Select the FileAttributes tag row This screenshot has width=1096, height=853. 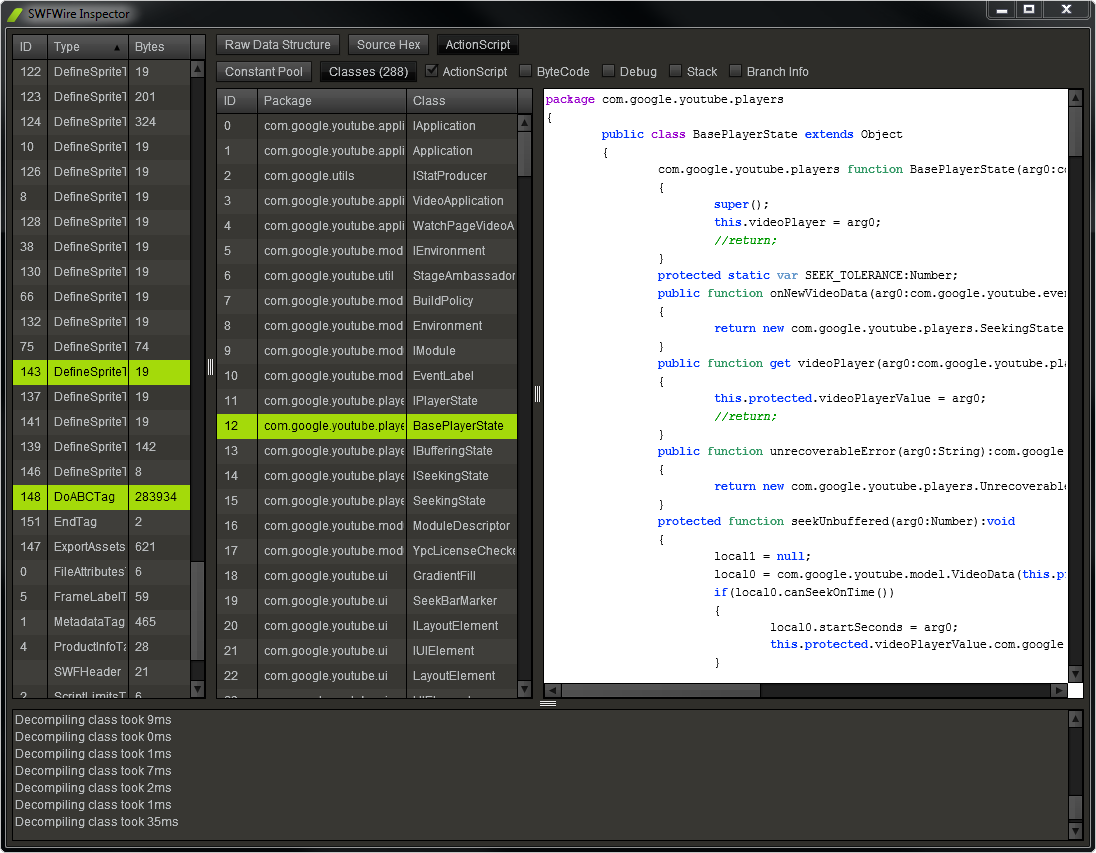(x=101, y=572)
